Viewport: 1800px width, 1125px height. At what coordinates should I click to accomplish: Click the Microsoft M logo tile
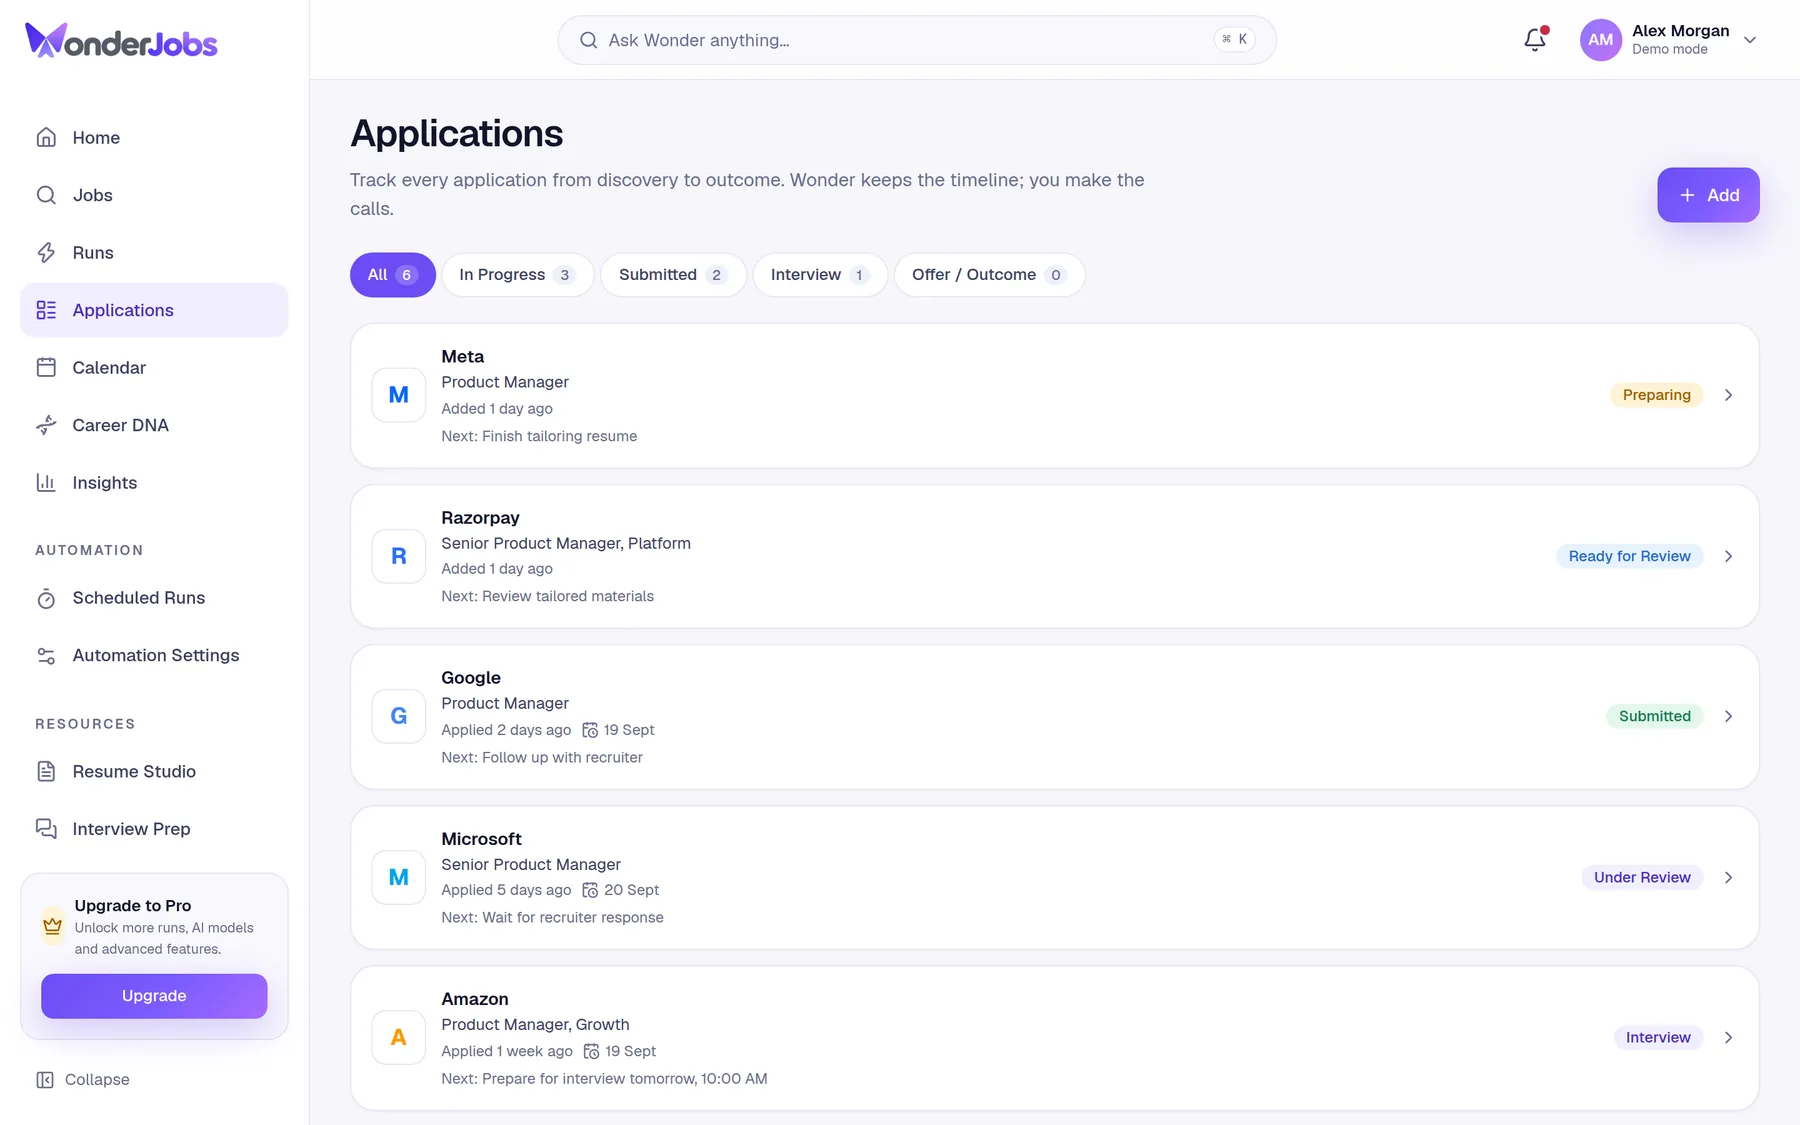coord(399,877)
